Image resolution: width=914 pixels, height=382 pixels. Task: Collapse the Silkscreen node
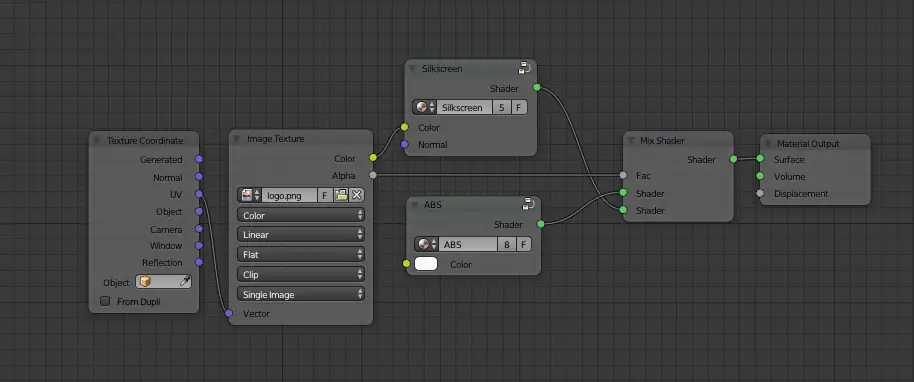click(x=413, y=68)
